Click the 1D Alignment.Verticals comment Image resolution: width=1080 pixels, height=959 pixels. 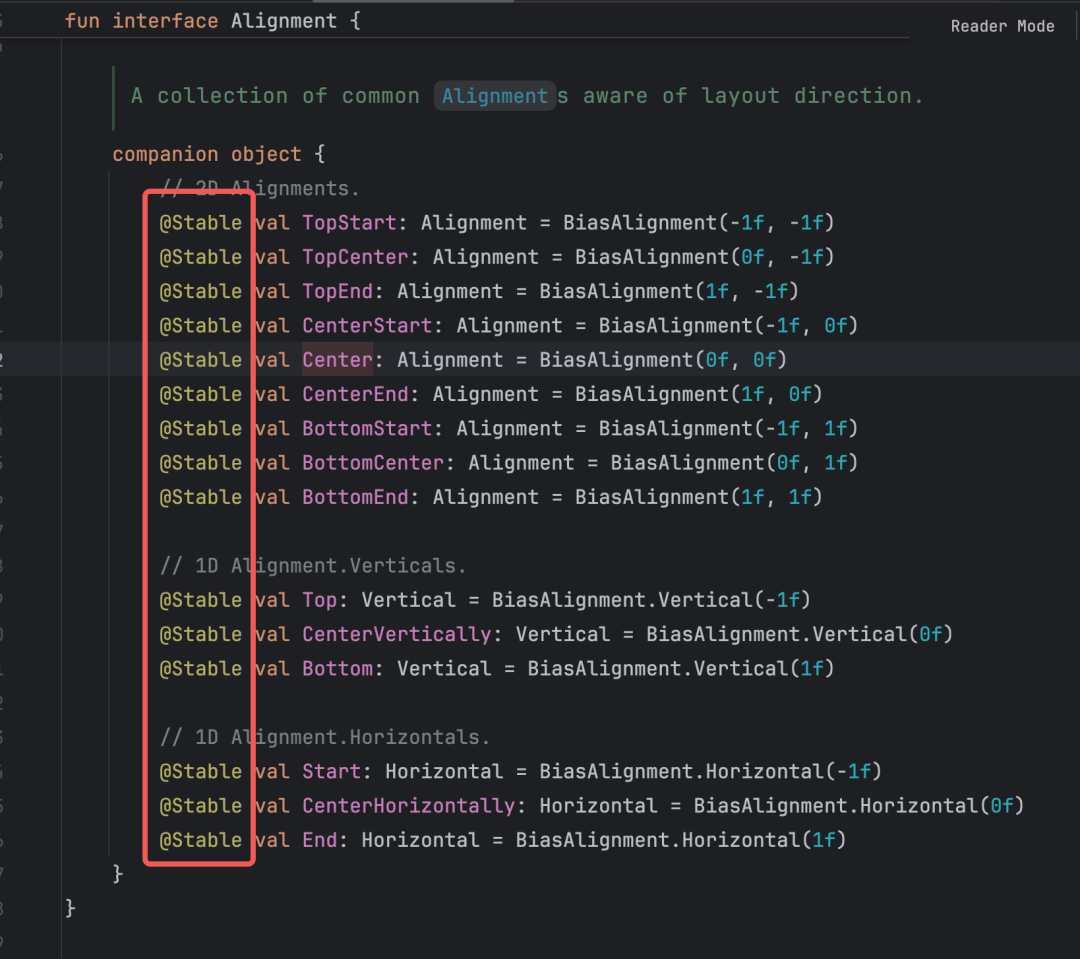[313, 566]
